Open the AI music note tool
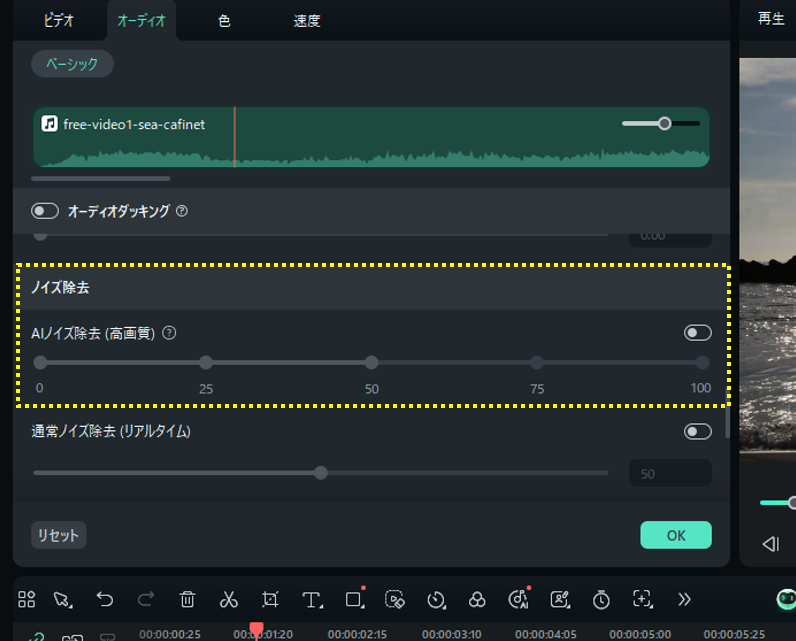796x641 pixels. point(518,599)
